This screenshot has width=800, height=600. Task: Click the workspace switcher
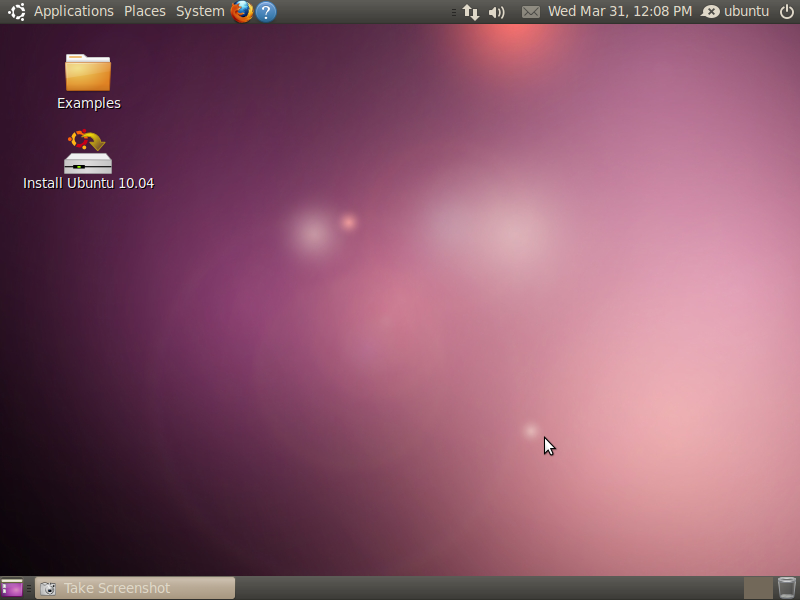tap(758, 588)
